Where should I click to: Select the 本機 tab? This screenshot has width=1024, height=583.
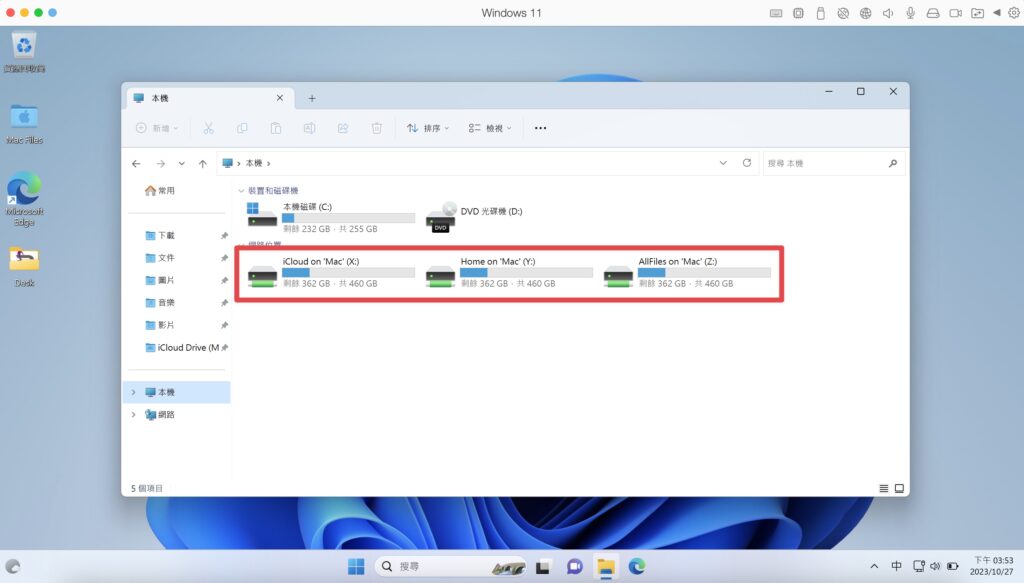[x=209, y=98]
